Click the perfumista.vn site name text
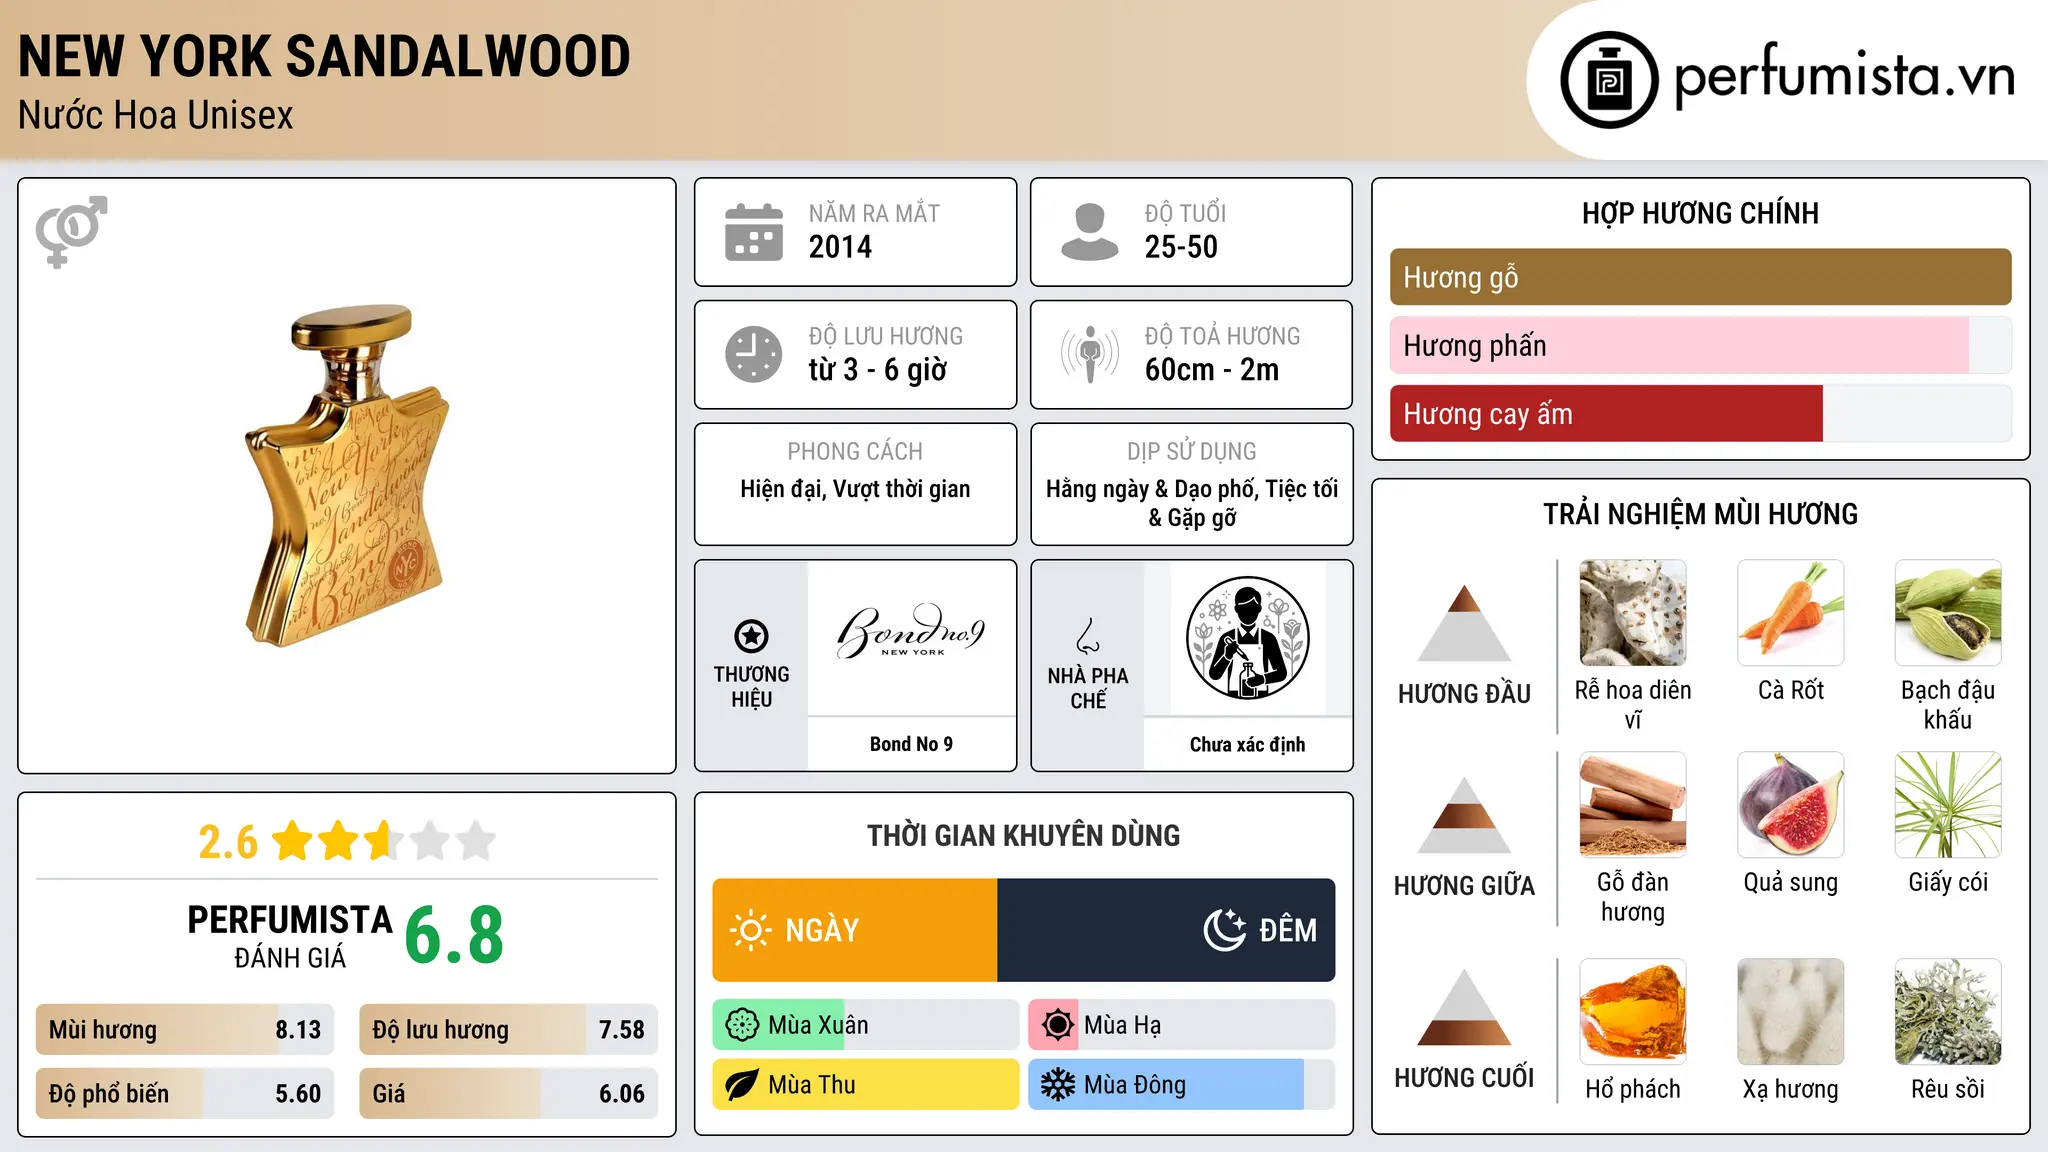Screen dimensions: 2048x1152 click(1845, 77)
